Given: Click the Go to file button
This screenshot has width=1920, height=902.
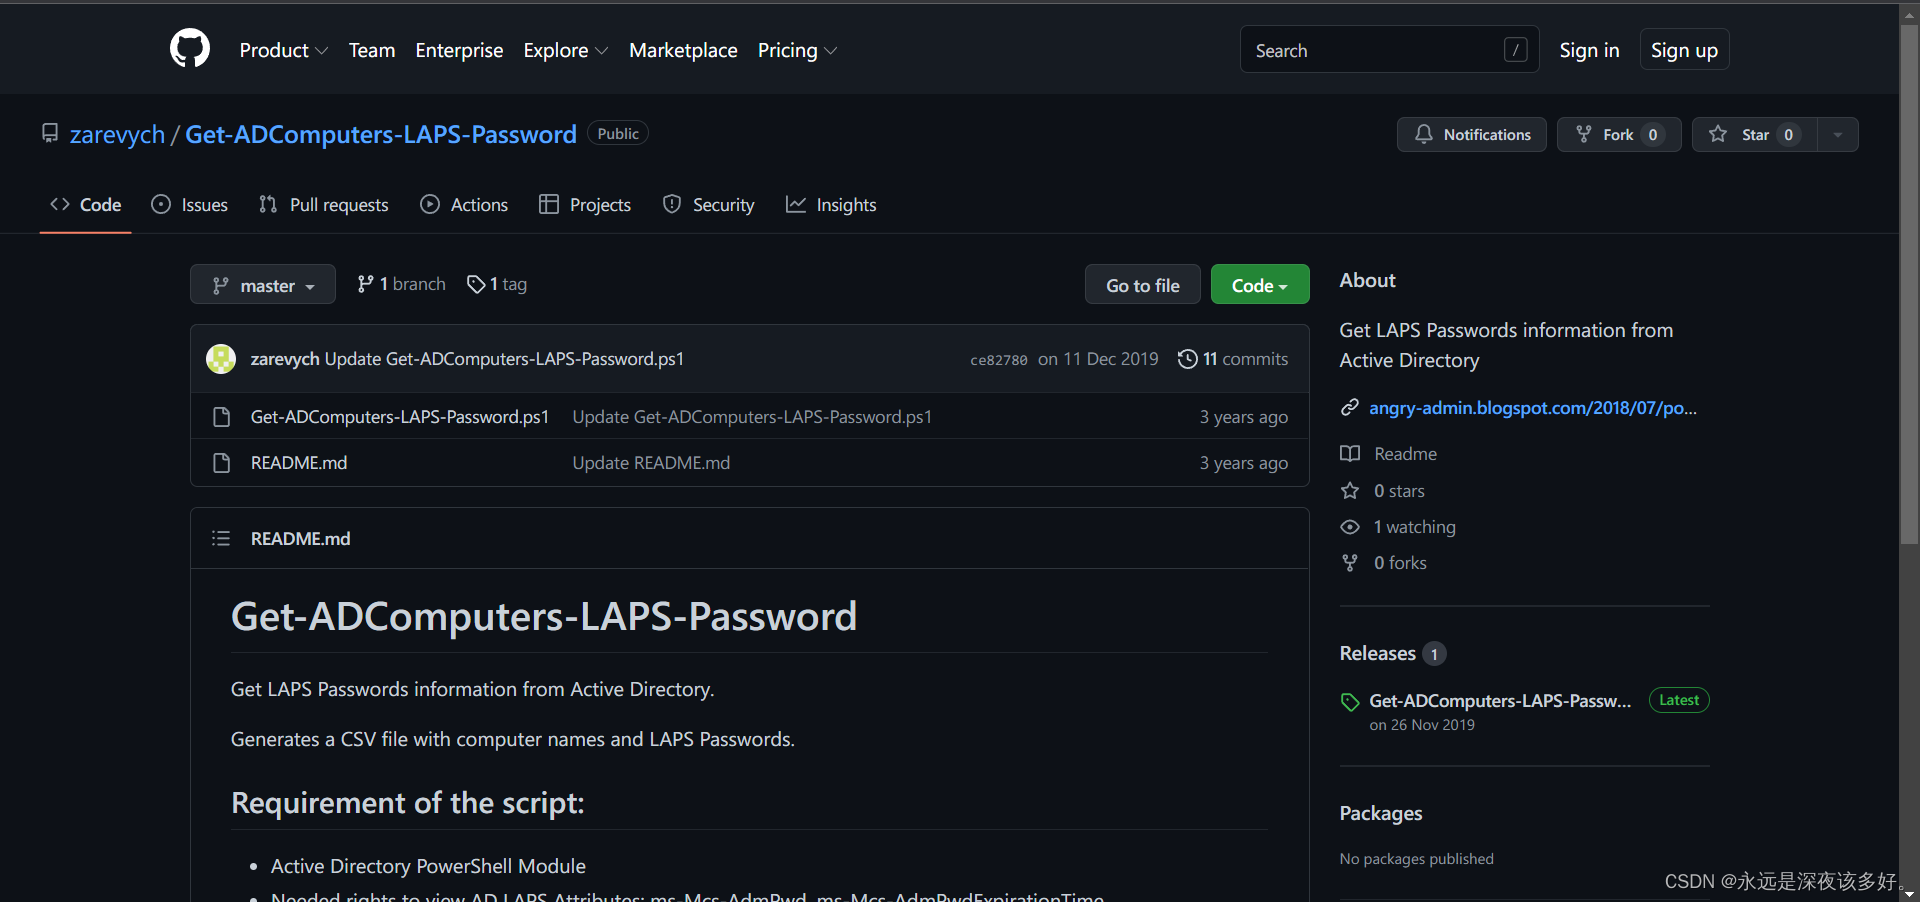Looking at the screenshot, I should click(x=1143, y=285).
